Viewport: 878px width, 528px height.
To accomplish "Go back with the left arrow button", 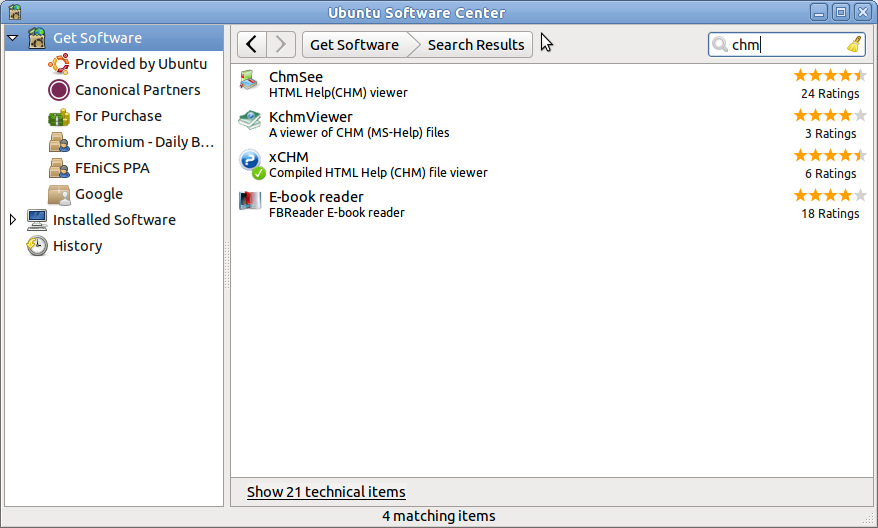I will click(252, 44).
